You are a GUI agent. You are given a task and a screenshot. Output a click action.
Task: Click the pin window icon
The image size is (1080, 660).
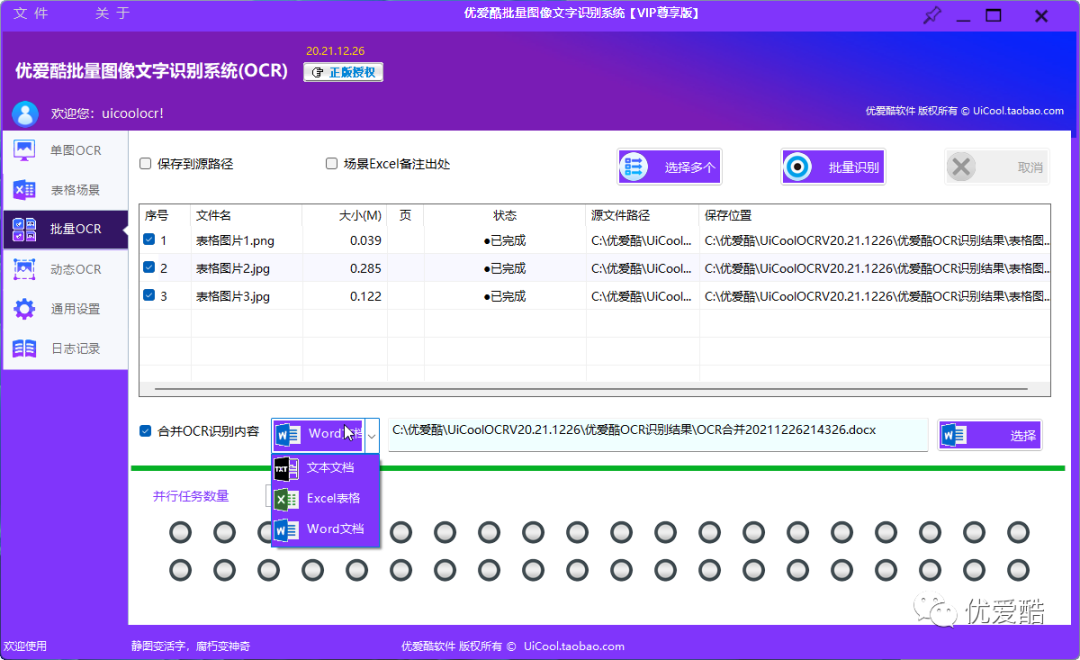pyautogui.click(x=931, y=15)
